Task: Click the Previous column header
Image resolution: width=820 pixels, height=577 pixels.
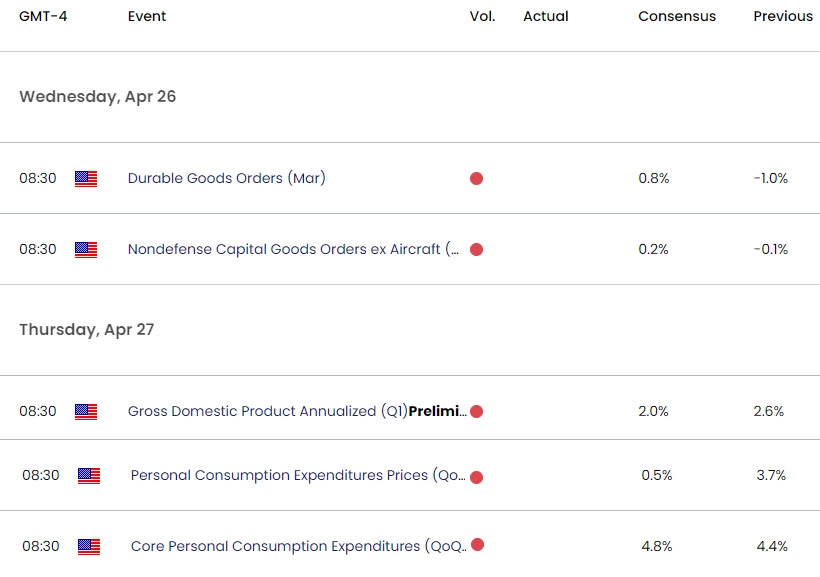Action: coord(783,16)
